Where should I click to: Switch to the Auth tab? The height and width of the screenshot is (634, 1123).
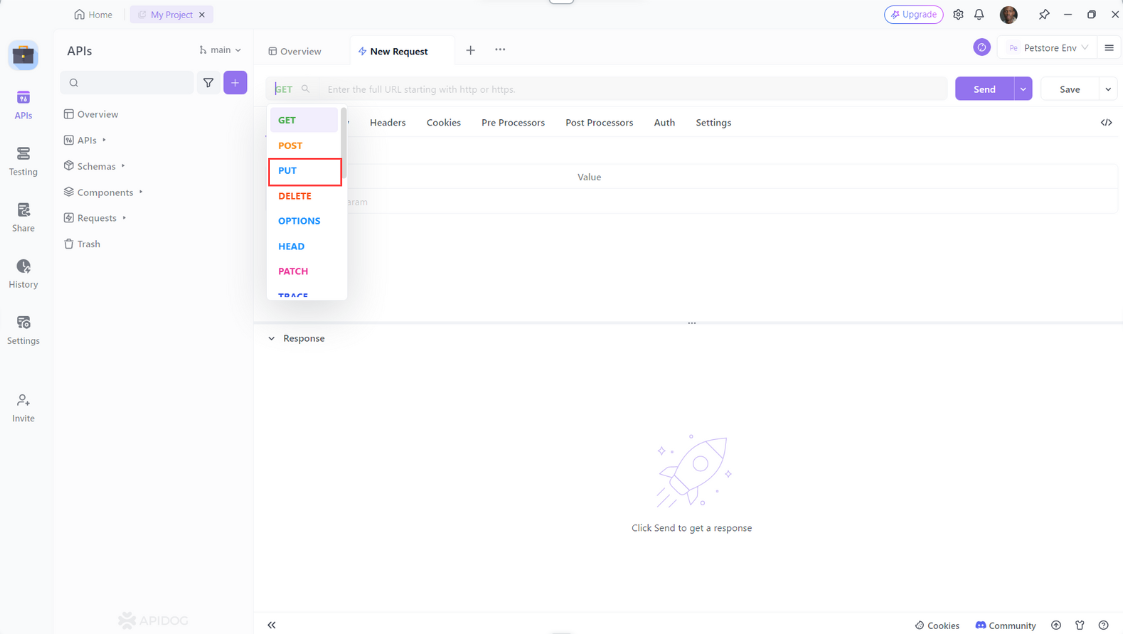click(664, 123)
